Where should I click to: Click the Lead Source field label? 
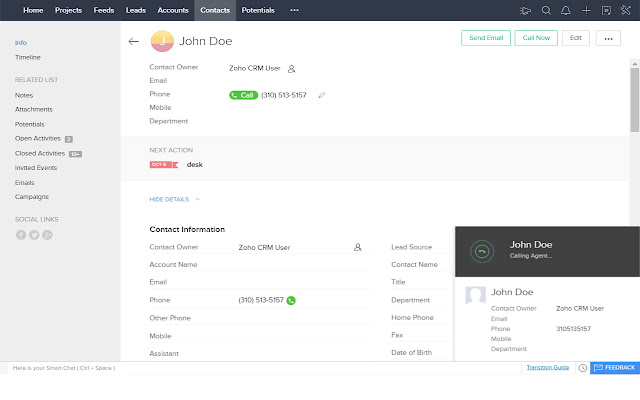click(411, 247)
